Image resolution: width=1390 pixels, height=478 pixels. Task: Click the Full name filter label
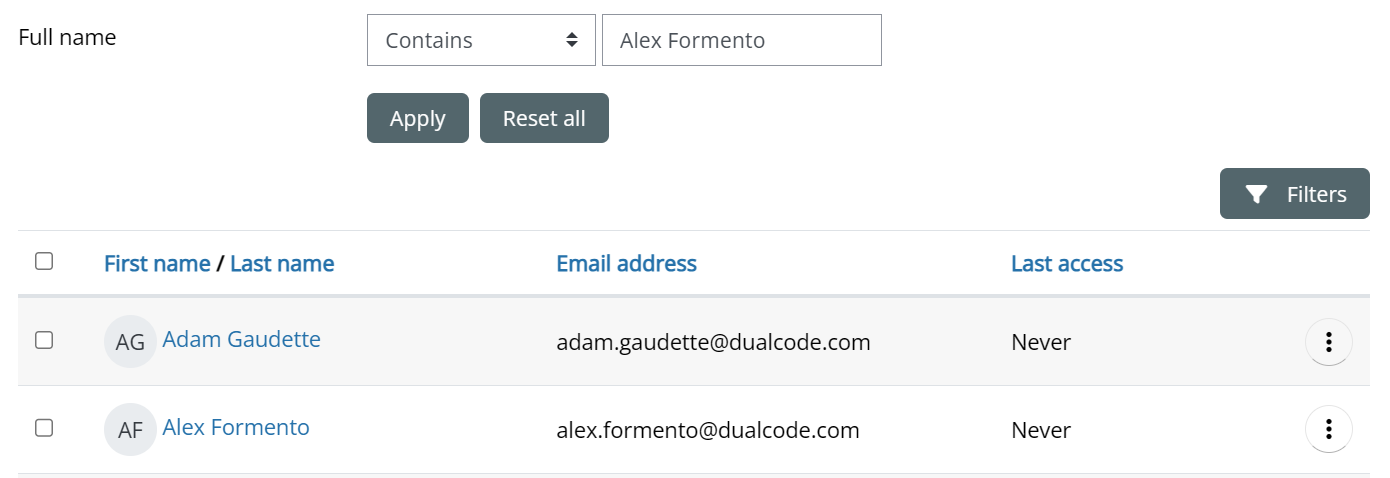pos(68,38)
